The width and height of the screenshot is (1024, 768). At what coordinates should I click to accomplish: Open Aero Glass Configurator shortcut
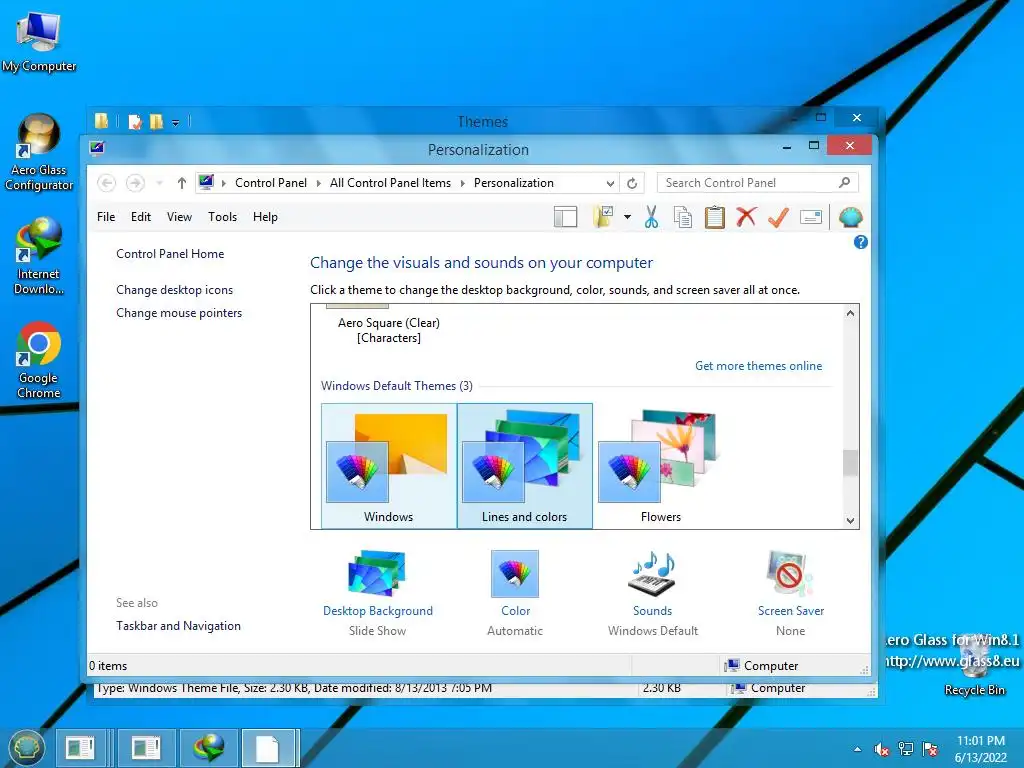point(39,153)
